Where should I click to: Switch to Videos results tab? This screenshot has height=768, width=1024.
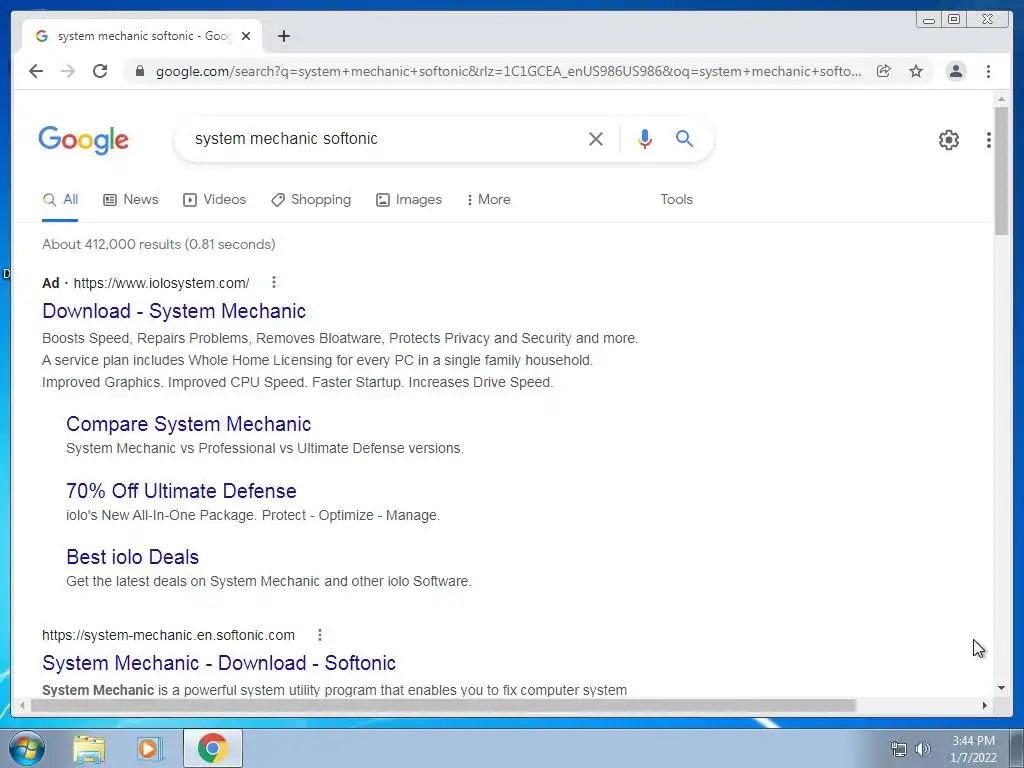tap(214, 200)
